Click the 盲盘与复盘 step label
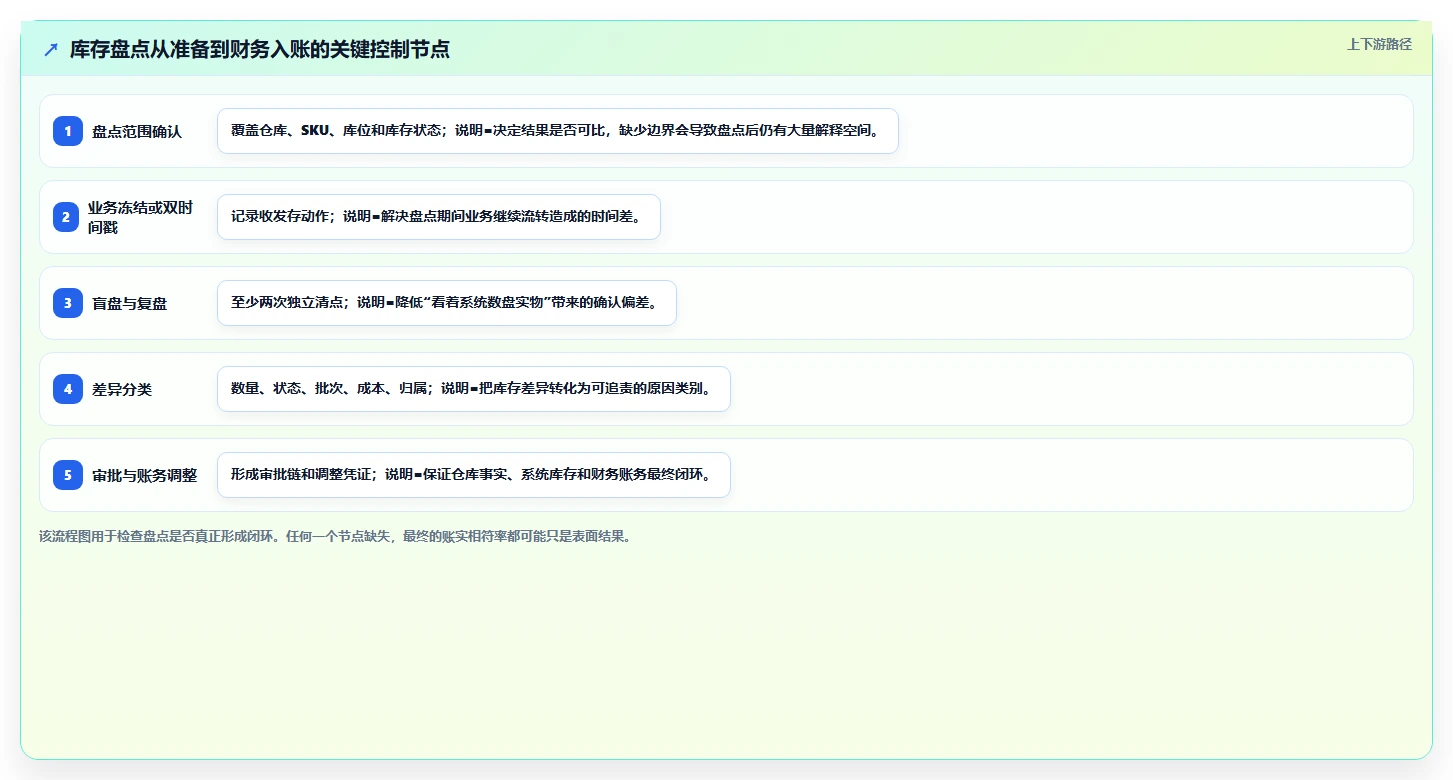The width and height of the screenshot is (1453, 780). (129, 303)
